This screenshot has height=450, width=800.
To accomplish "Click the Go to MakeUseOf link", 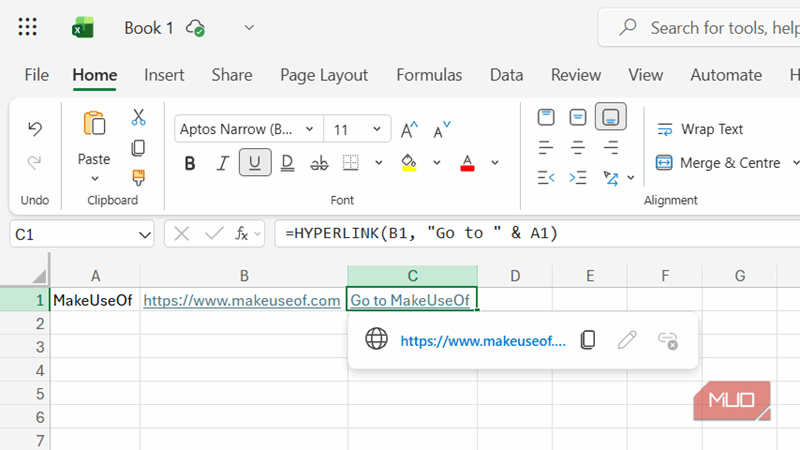I will [x=410, y=300].
